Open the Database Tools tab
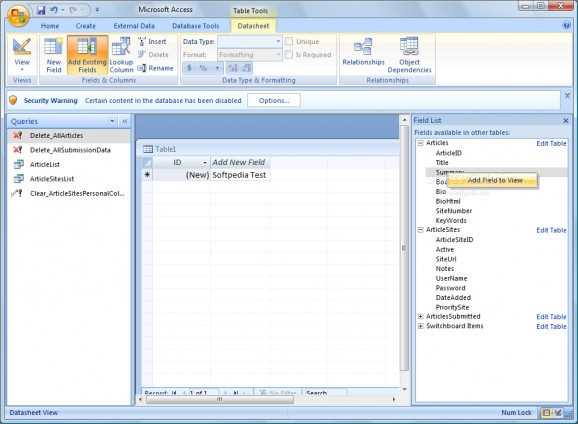Viewport: 578px width, 424px height. pyautogui.click(x=196, y=26)
